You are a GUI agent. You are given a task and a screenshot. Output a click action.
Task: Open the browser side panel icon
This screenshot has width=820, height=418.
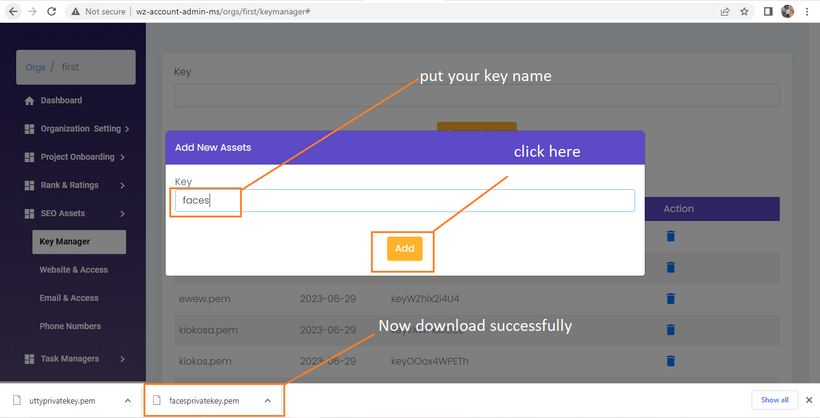(x=767, y=12)
